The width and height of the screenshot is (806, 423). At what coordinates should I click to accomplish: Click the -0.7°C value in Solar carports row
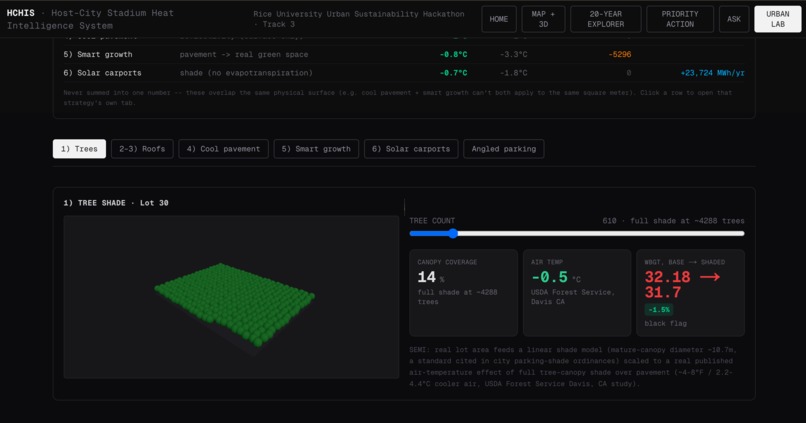pyautogui.click(x=453, y=73)
